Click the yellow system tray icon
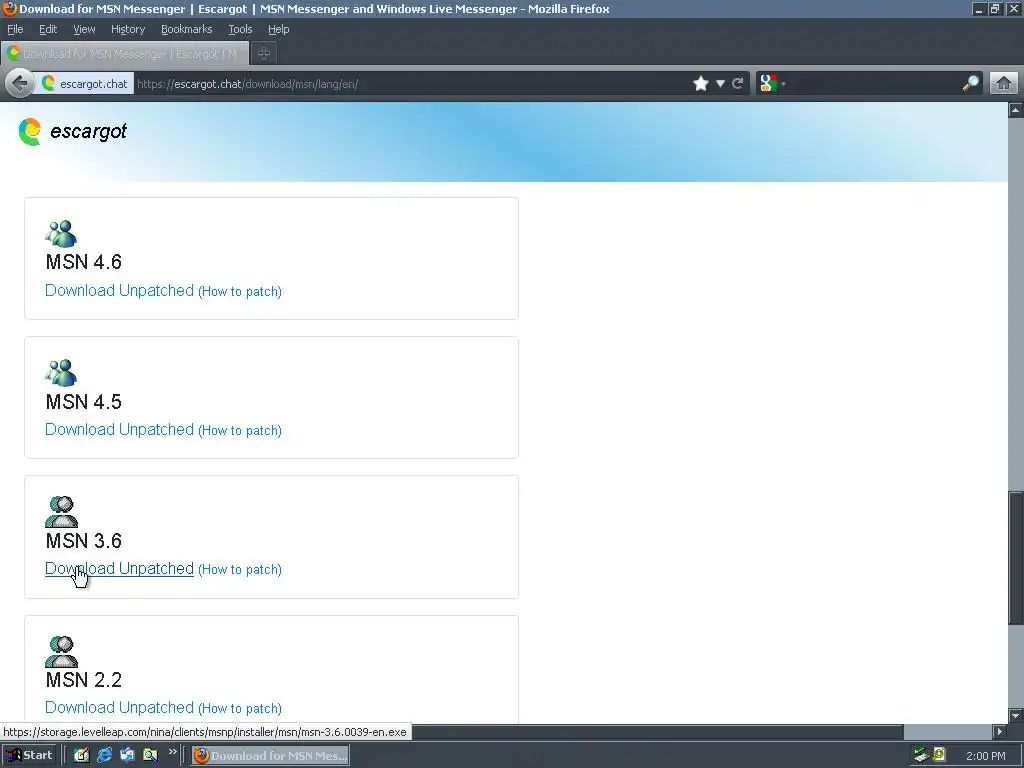This screenshot has width=1024, height=768. point(939,755)
